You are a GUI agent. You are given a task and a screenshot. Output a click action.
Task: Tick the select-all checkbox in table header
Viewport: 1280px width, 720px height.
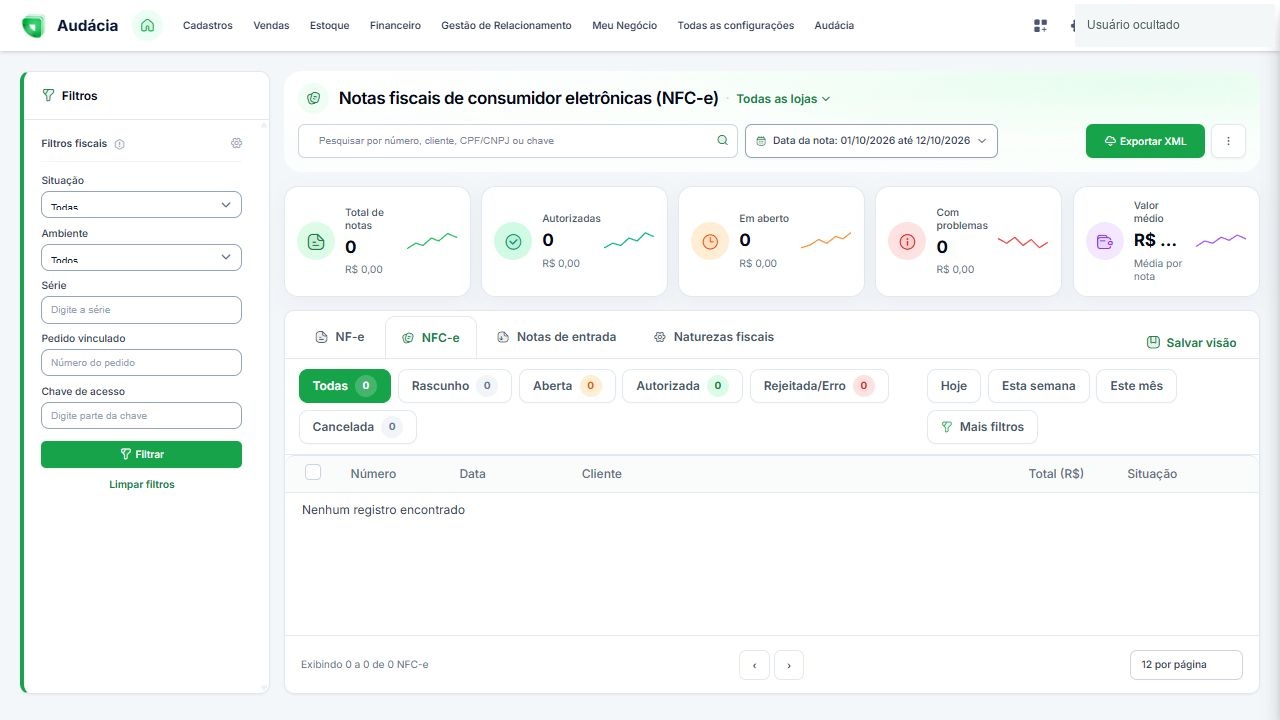point(313,472)
